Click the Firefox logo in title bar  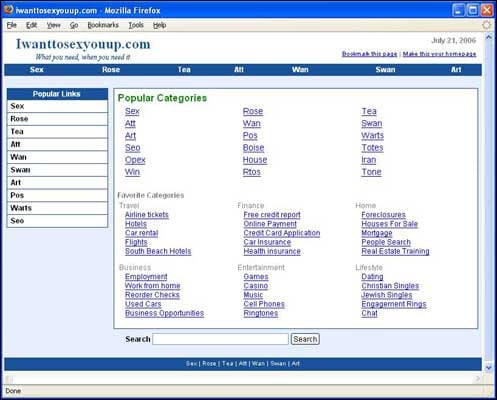9,10
